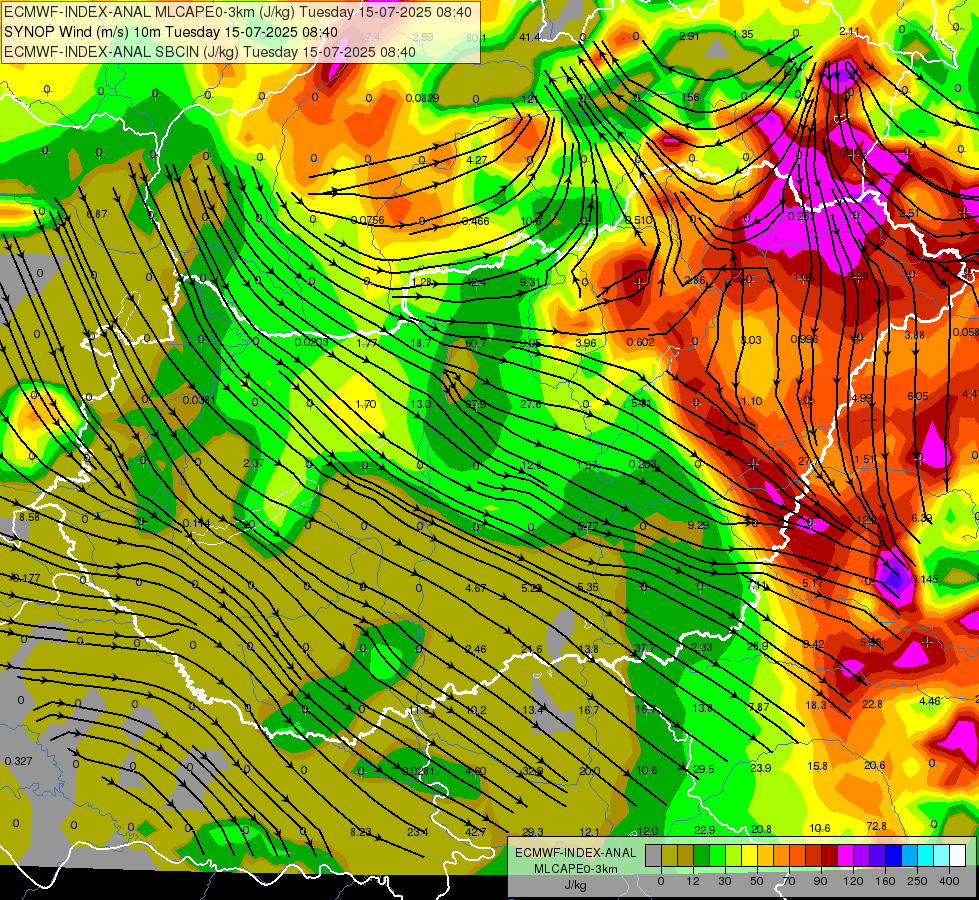The width and height of the screenshot is (979, 900).
Task: Click the gray swatch in the legend
Action: coord(653,855)
